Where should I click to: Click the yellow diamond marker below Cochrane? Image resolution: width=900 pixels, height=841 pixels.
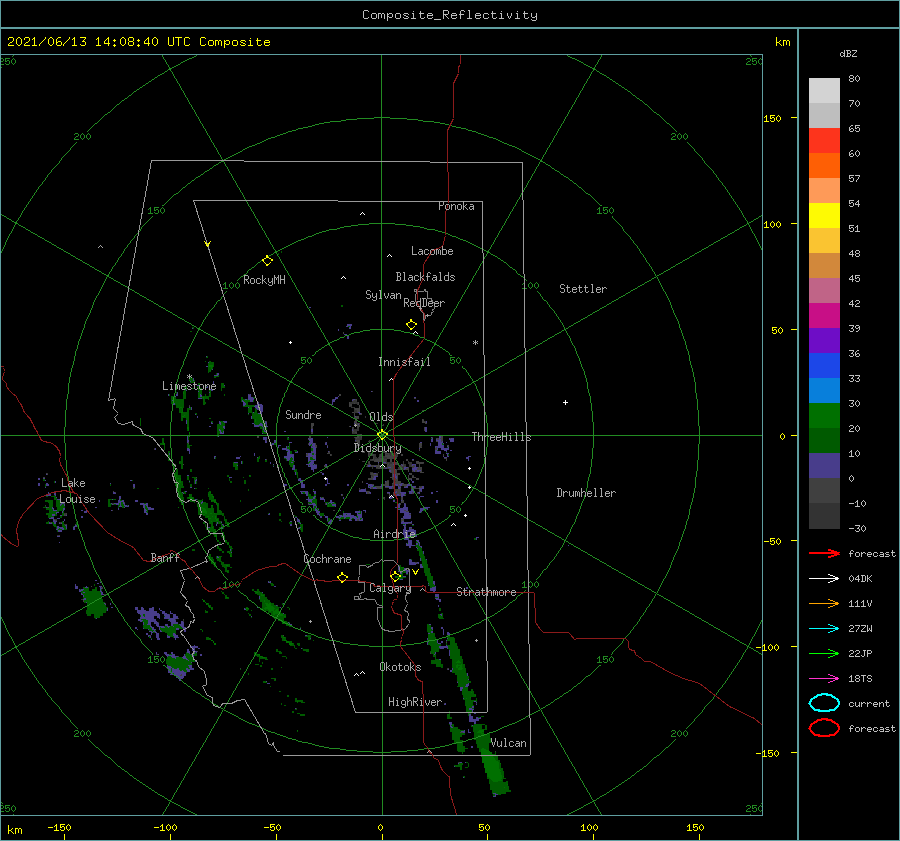342,578
